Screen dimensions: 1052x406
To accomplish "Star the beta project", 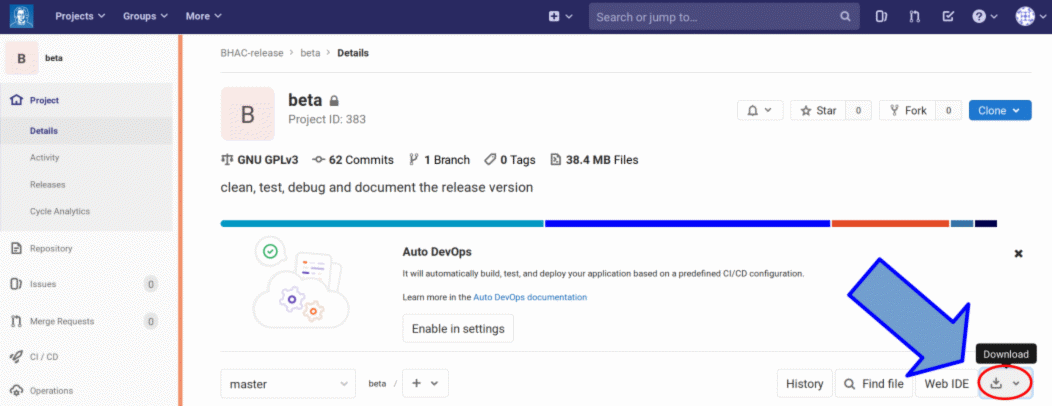I will (819, 111).
